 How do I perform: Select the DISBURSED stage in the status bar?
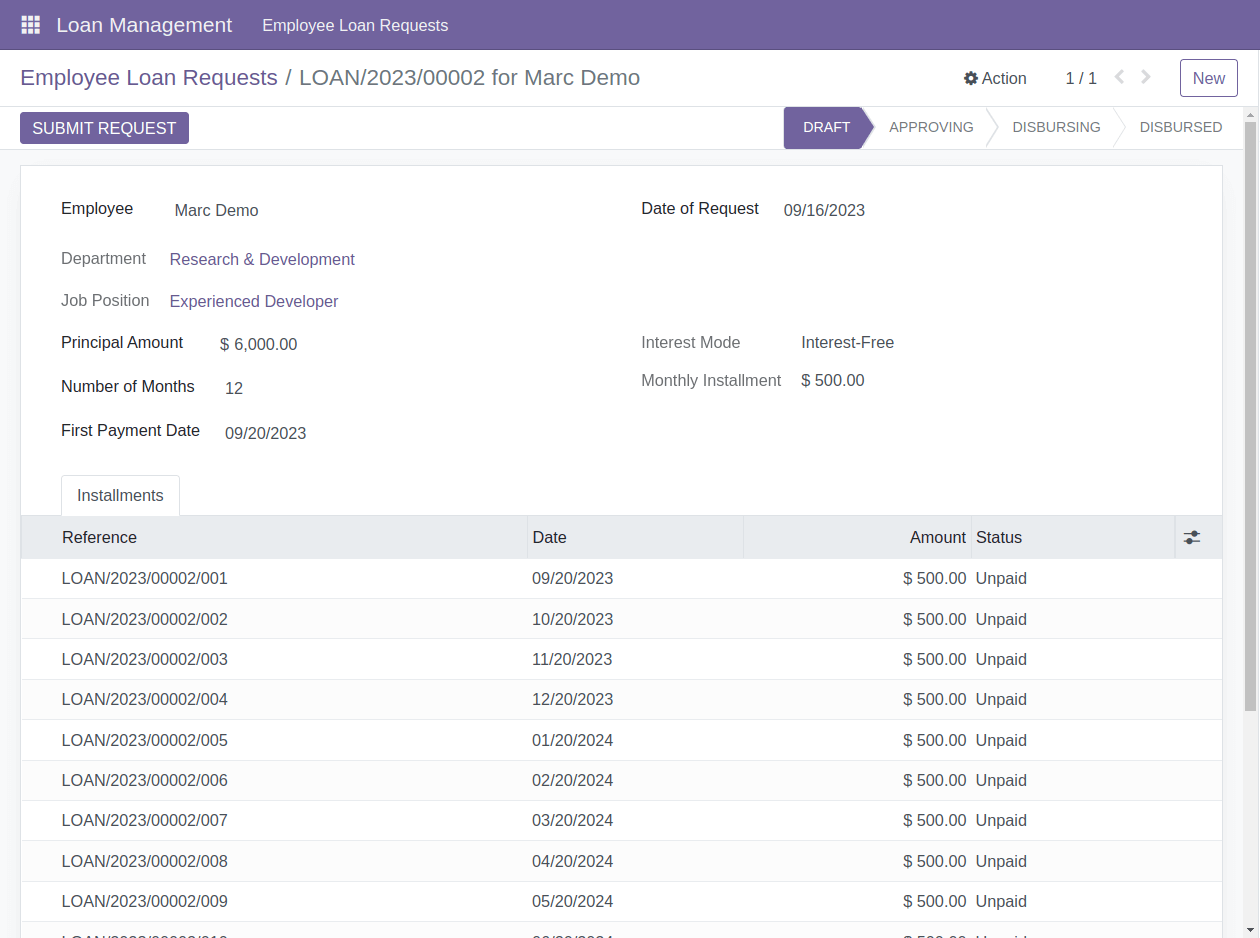point(1181,127)
